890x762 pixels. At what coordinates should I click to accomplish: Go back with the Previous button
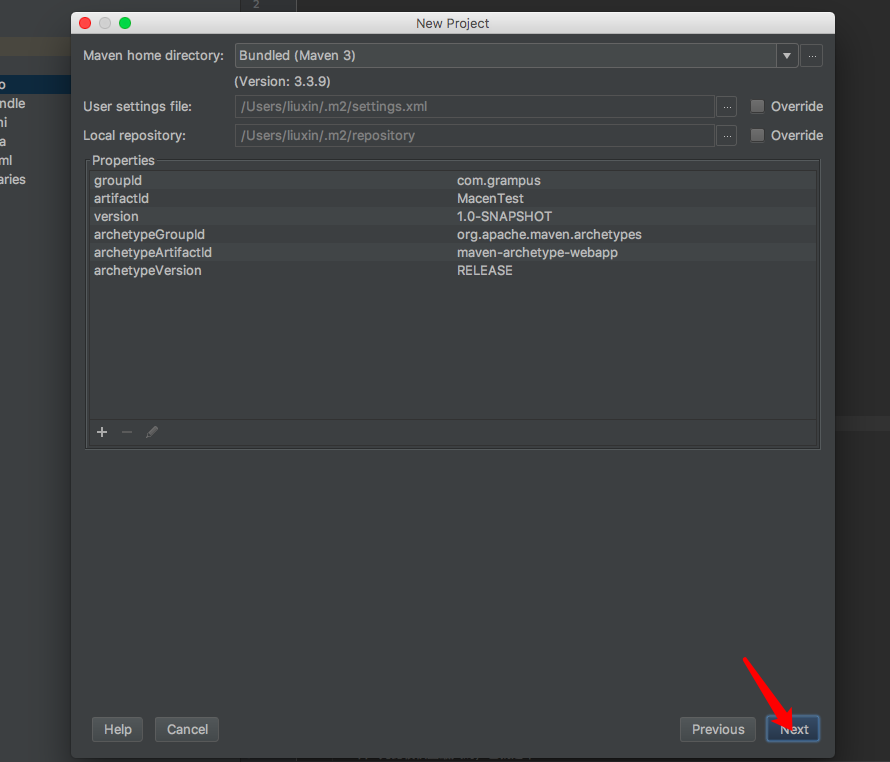(x=718, y=729)
